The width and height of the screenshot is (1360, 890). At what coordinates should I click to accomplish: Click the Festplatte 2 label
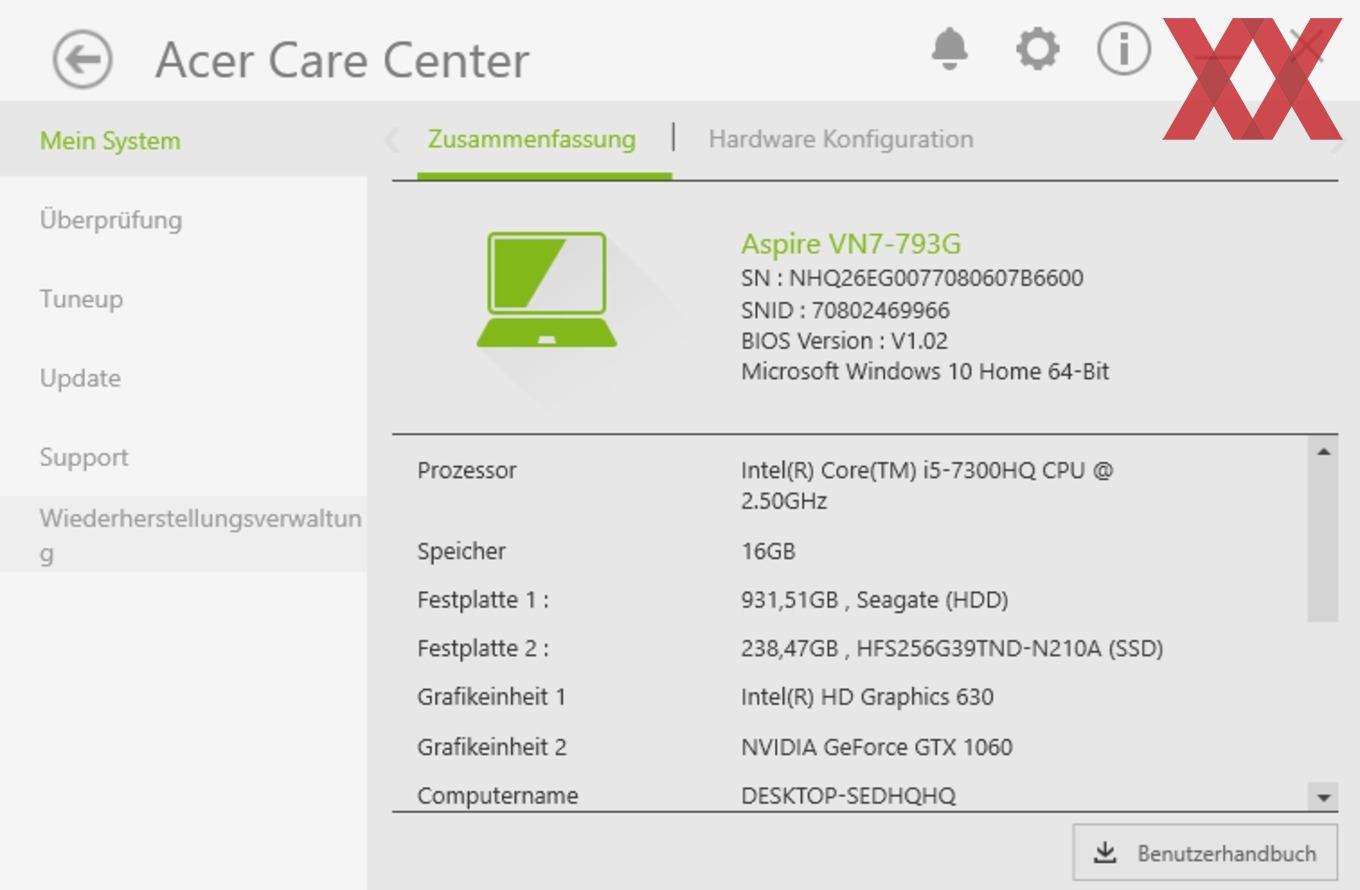click(x=483, y=649)
